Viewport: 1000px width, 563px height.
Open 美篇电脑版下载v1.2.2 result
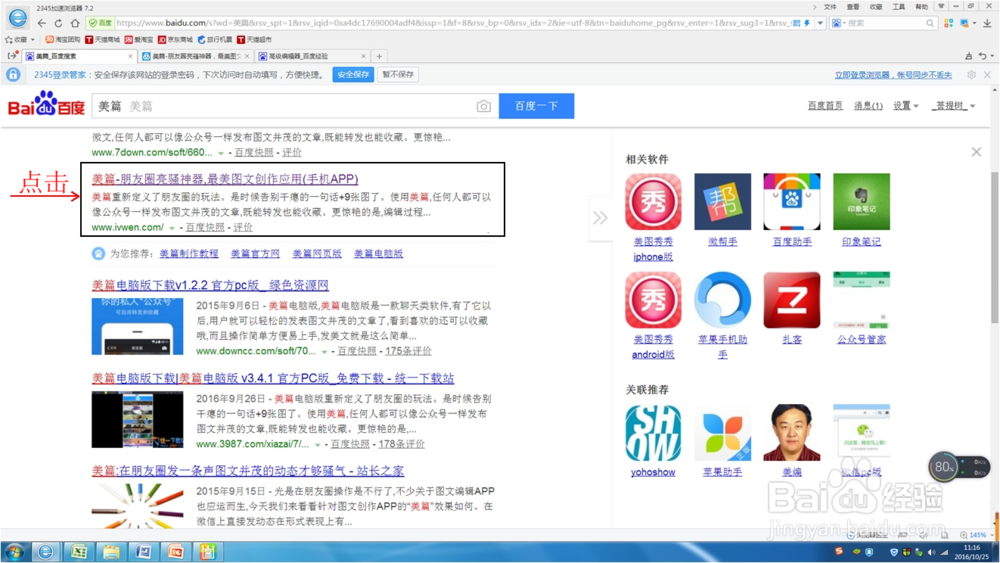[x=210, y=285]
